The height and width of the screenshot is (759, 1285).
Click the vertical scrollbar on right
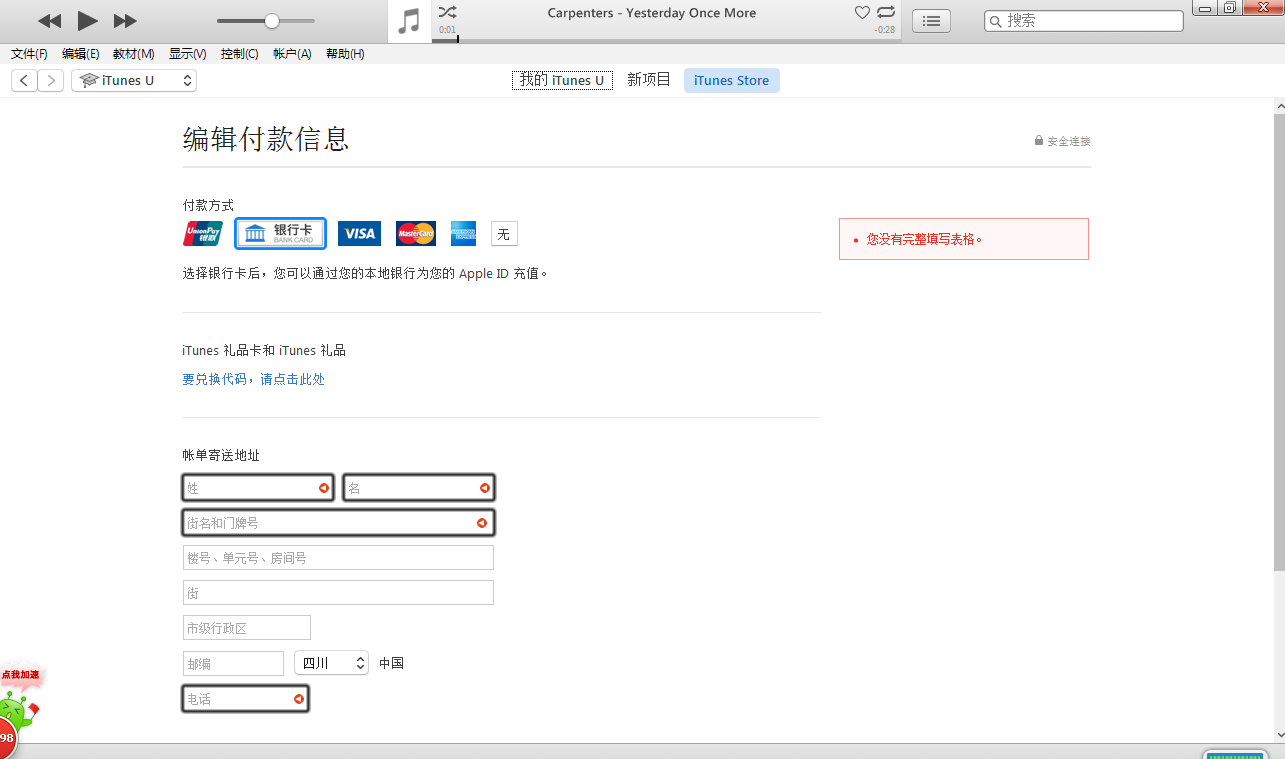coord(1279,340)
